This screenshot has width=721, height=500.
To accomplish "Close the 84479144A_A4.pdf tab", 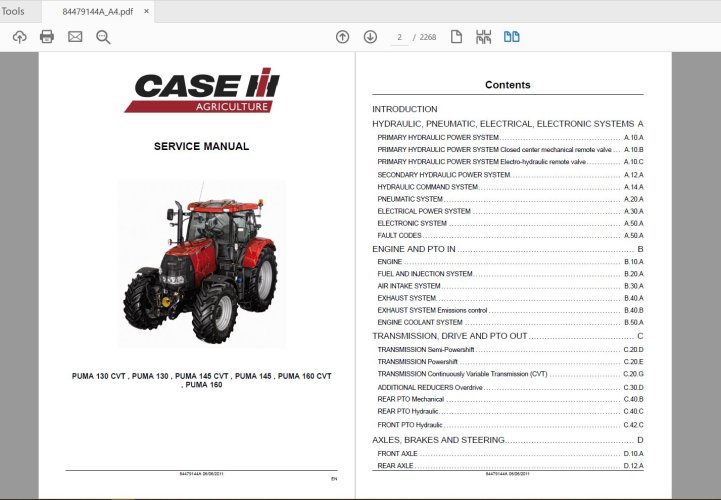I will click(x=146, y=11).
